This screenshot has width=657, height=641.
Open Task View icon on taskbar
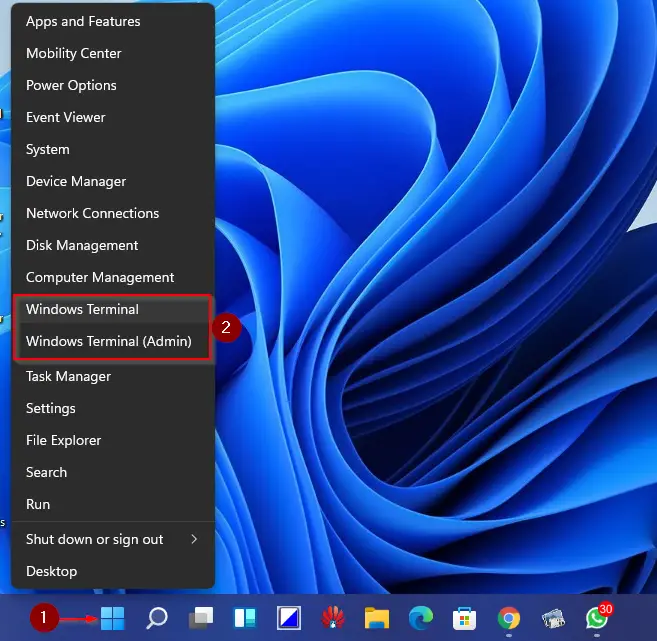[x=201, y=618]
